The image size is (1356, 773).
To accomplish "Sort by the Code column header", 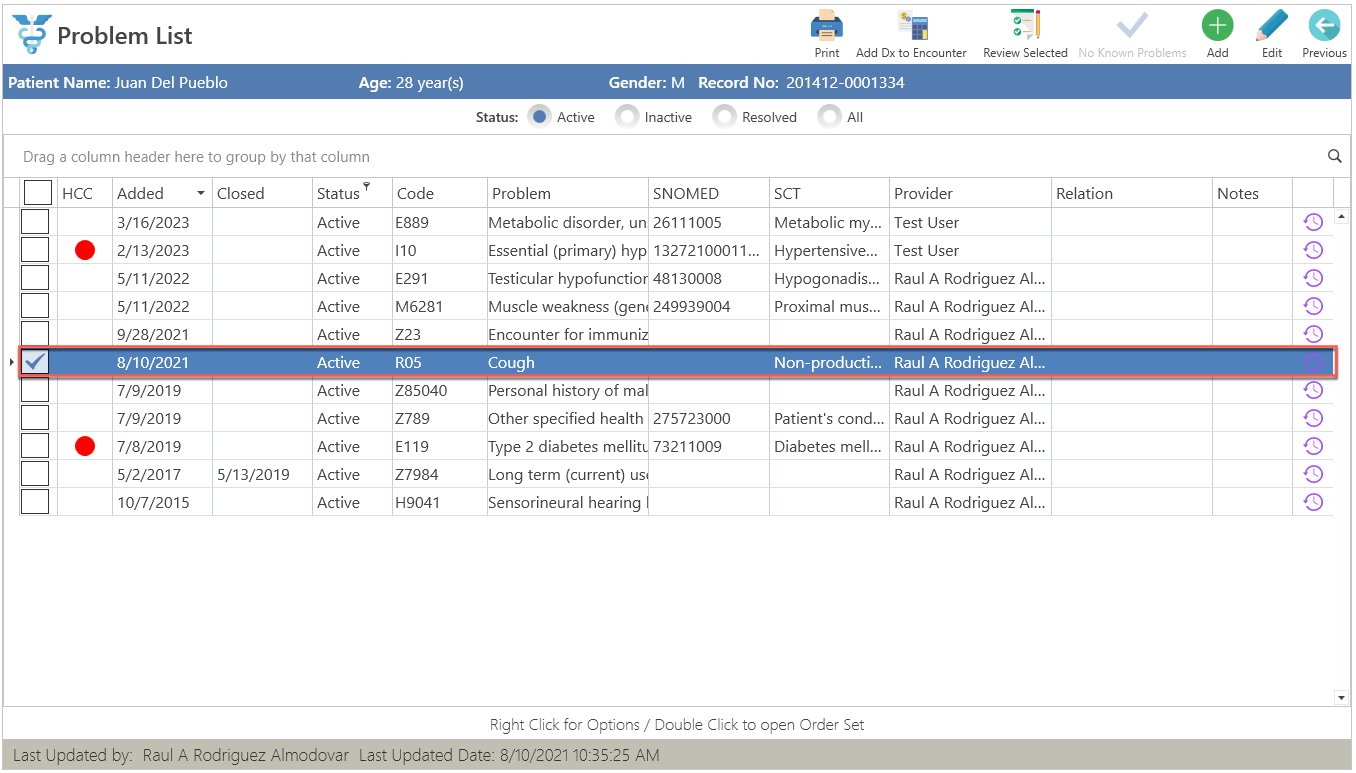I will click(440, 193).
